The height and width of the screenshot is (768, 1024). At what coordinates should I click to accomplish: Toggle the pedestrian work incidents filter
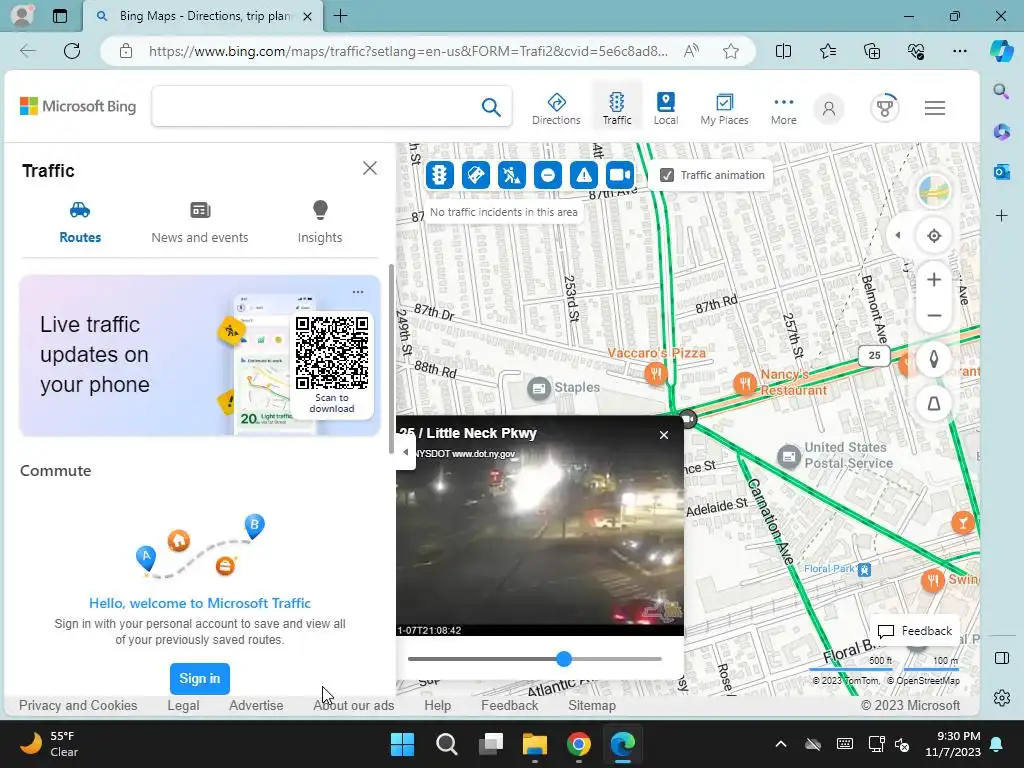[x=511, y=175]
